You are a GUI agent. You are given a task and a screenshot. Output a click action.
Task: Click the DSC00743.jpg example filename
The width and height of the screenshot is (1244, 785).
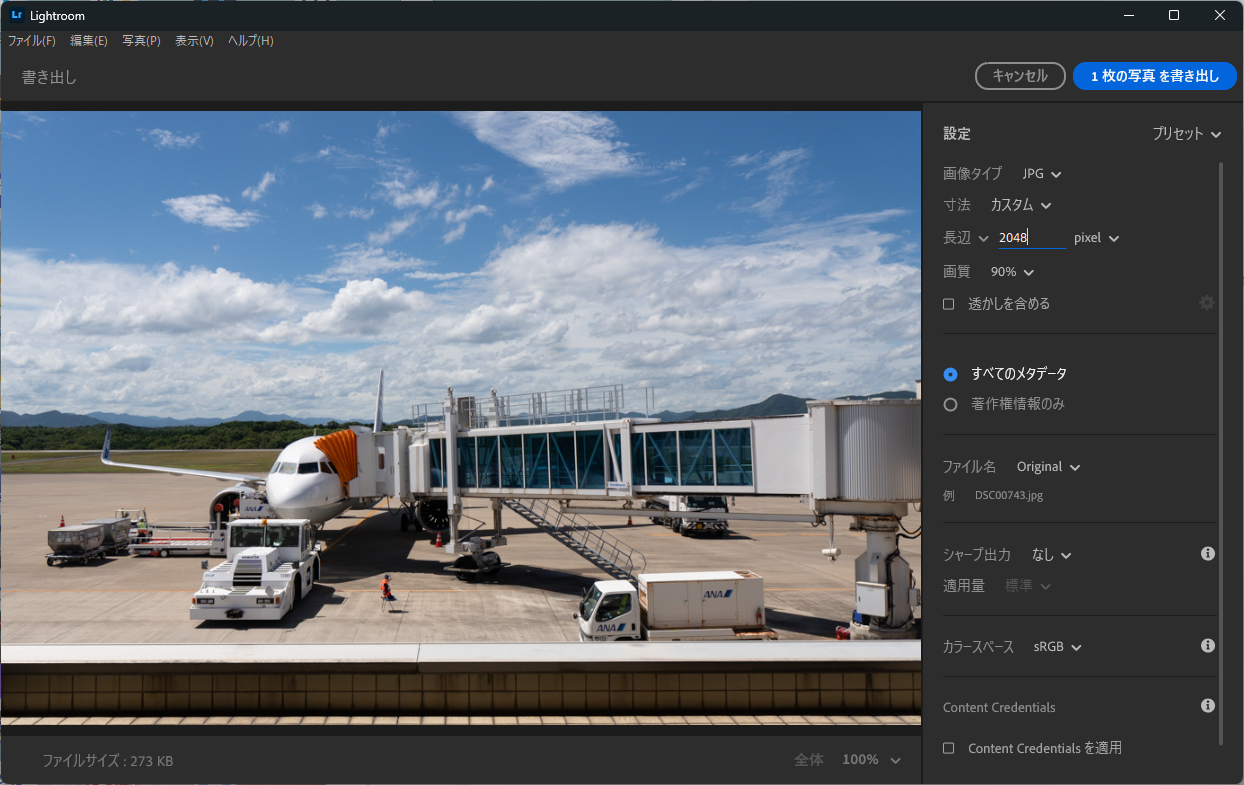pos(1009,495)
